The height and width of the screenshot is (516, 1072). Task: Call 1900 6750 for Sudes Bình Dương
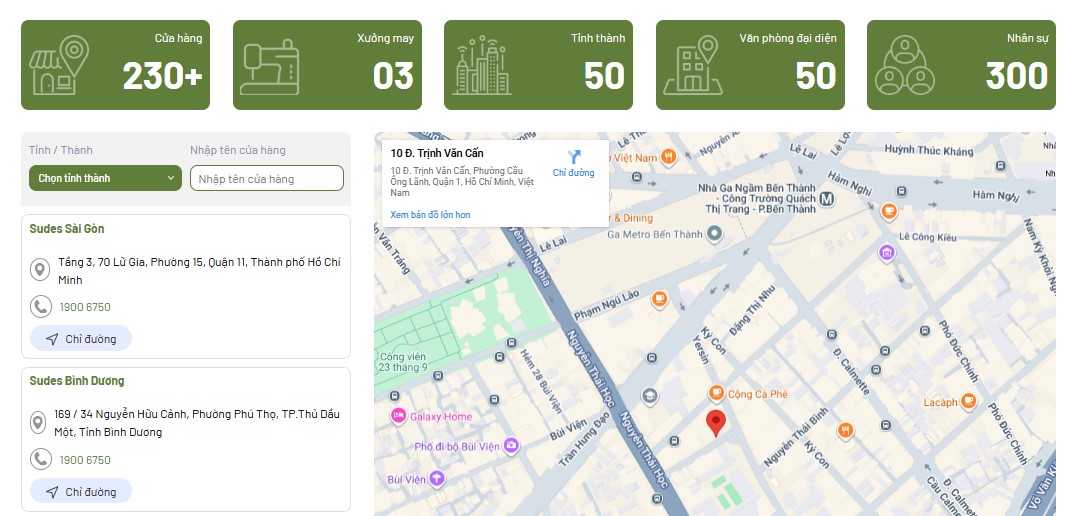(x=85, y=460)
